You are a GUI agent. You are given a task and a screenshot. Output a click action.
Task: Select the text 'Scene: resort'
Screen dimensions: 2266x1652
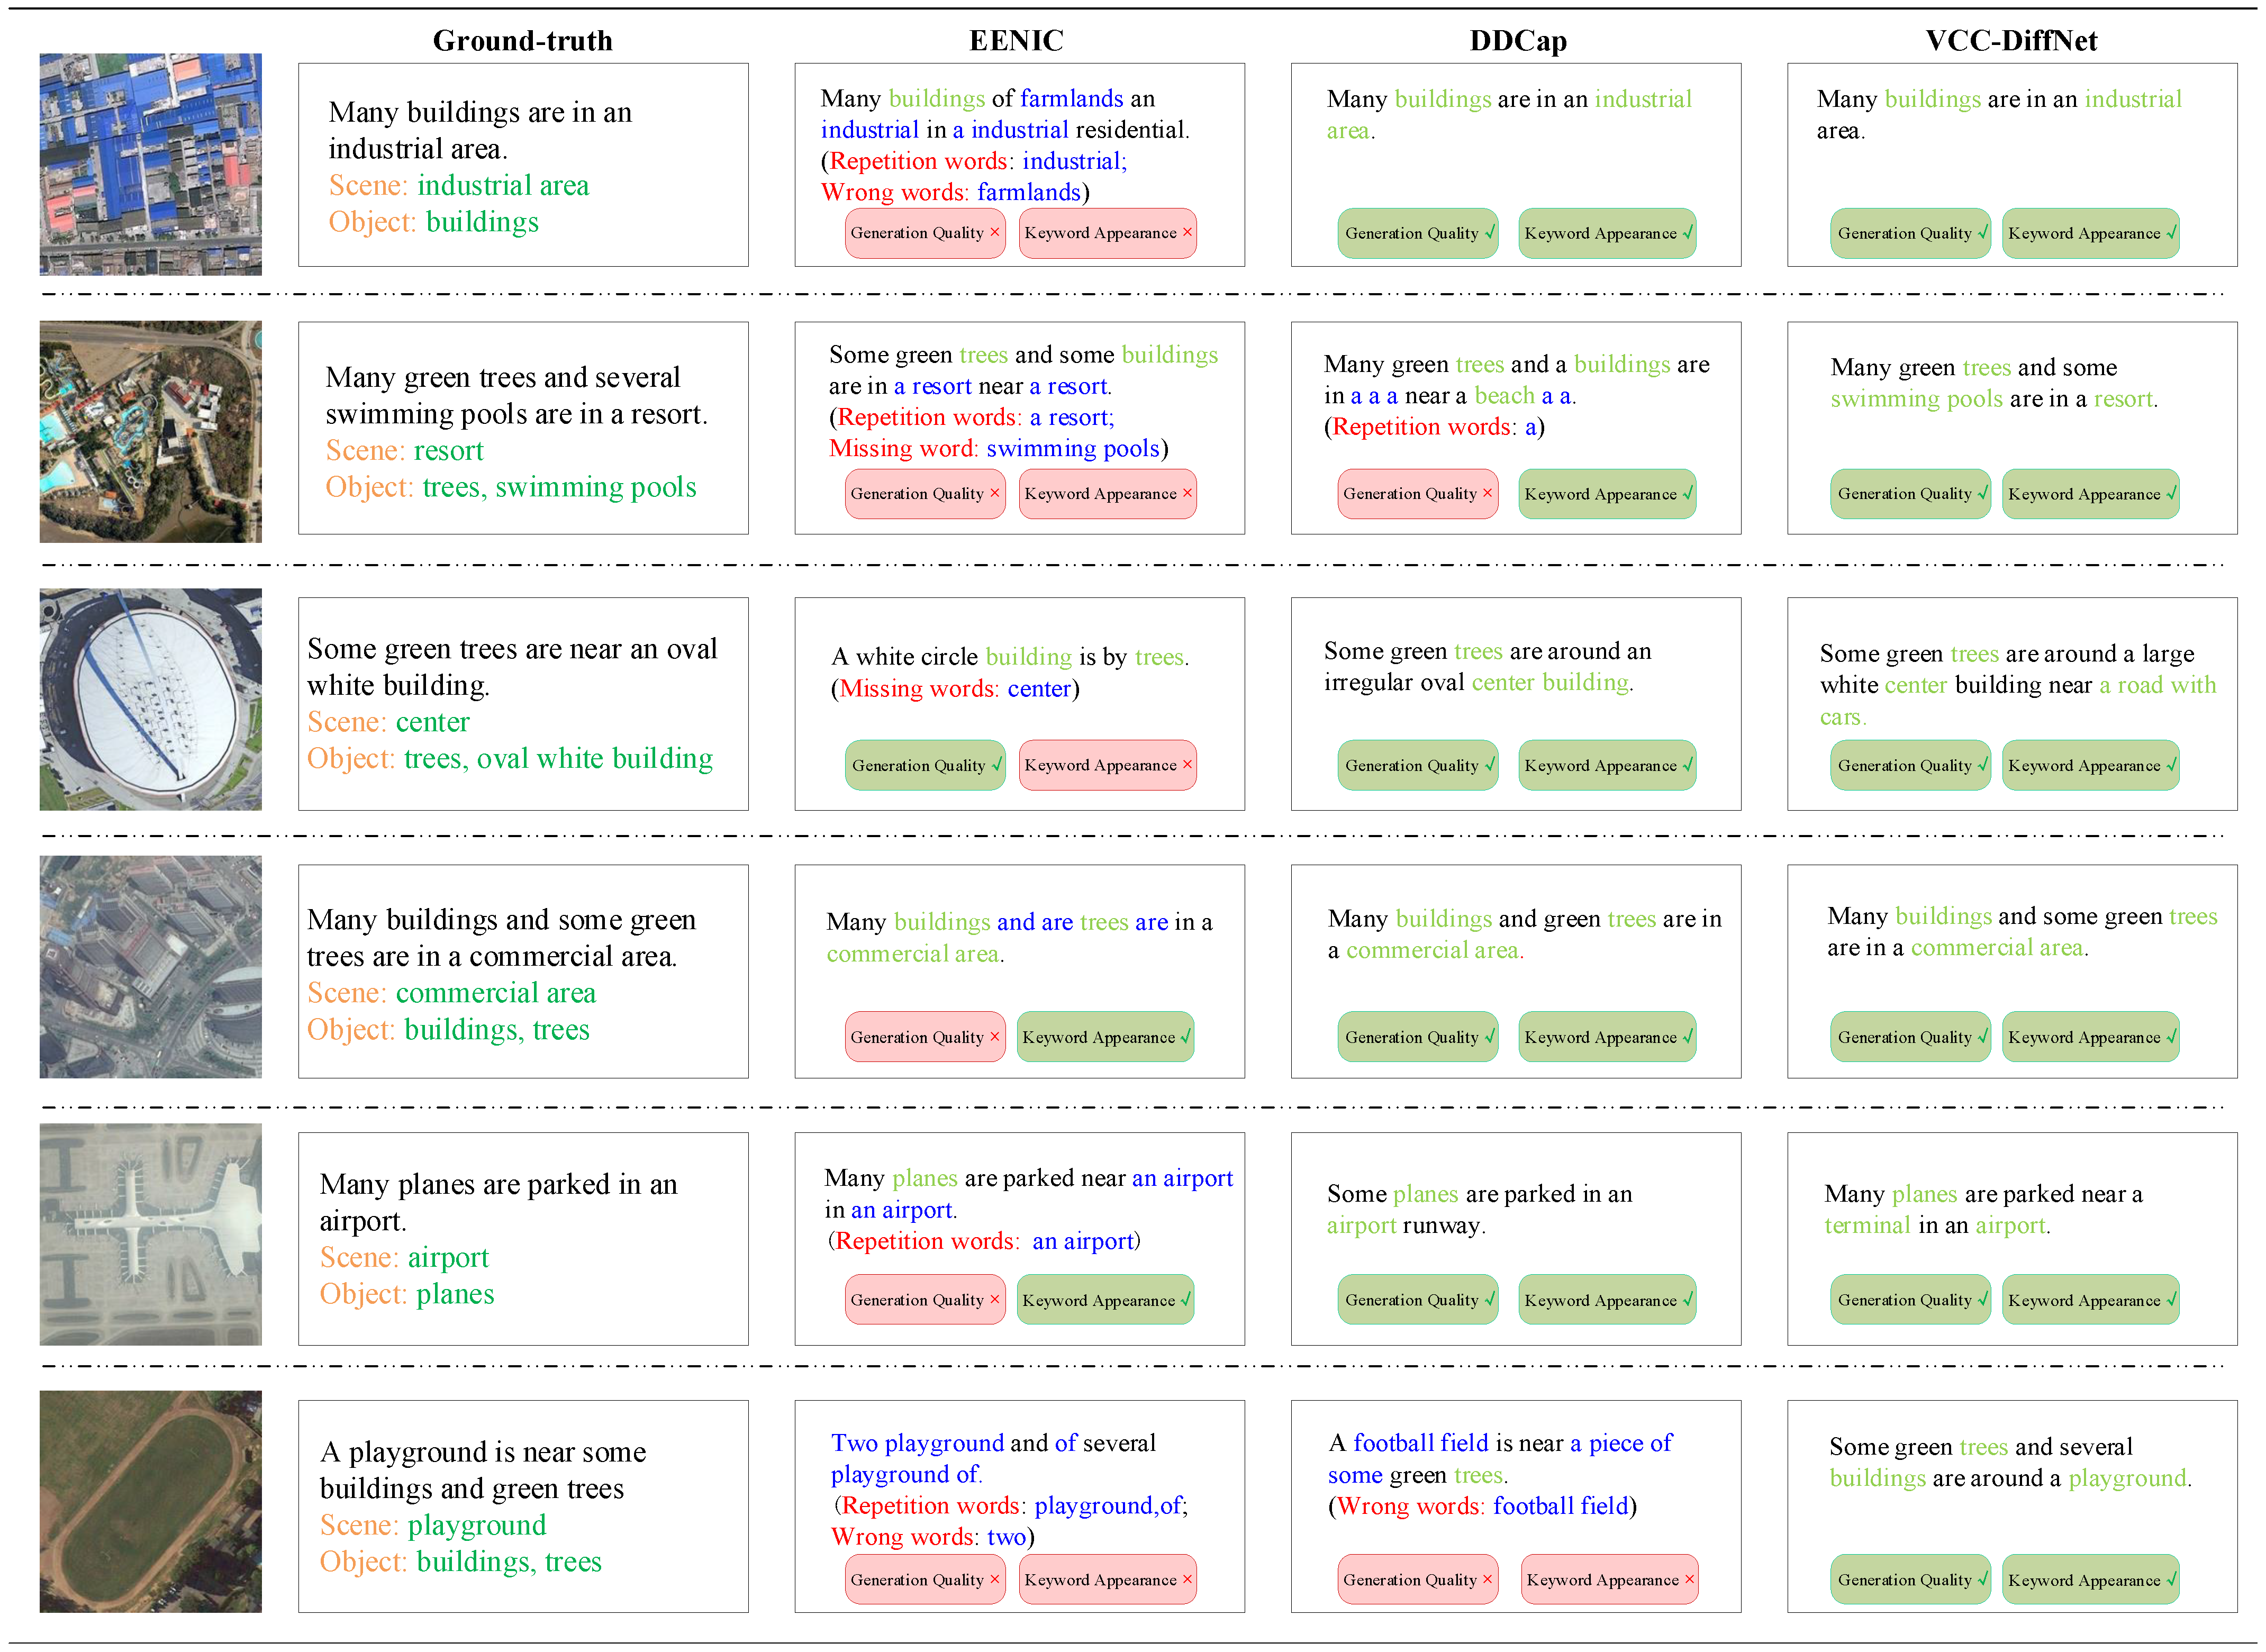(404, 451)
